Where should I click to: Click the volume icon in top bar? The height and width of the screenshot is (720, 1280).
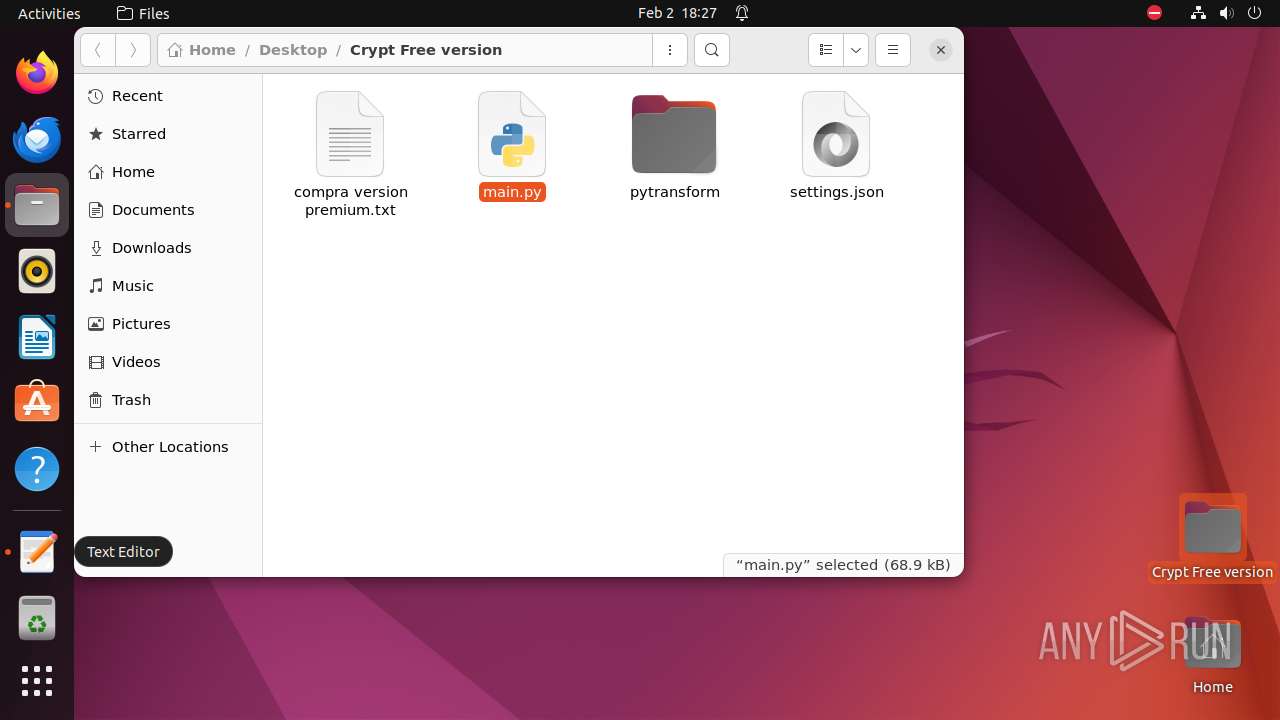point(1226,13)
